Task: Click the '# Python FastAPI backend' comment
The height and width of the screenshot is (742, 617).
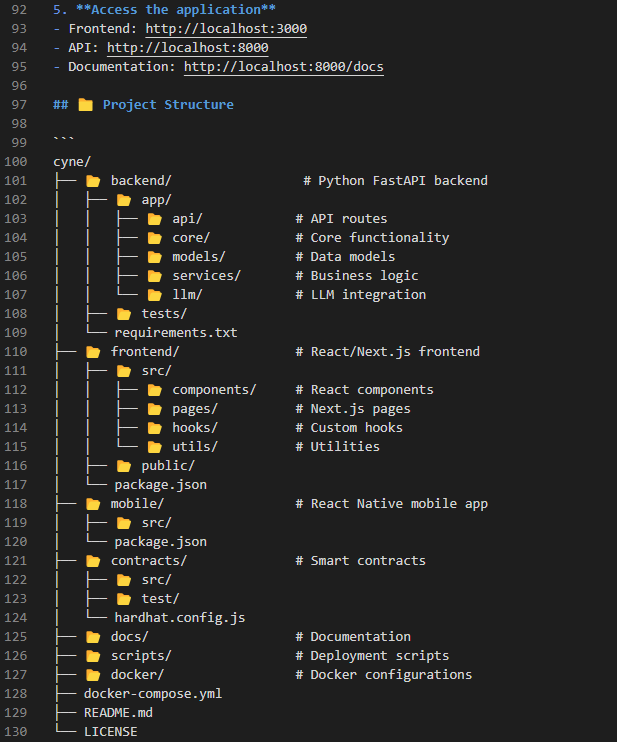Action: coord(395,181)
